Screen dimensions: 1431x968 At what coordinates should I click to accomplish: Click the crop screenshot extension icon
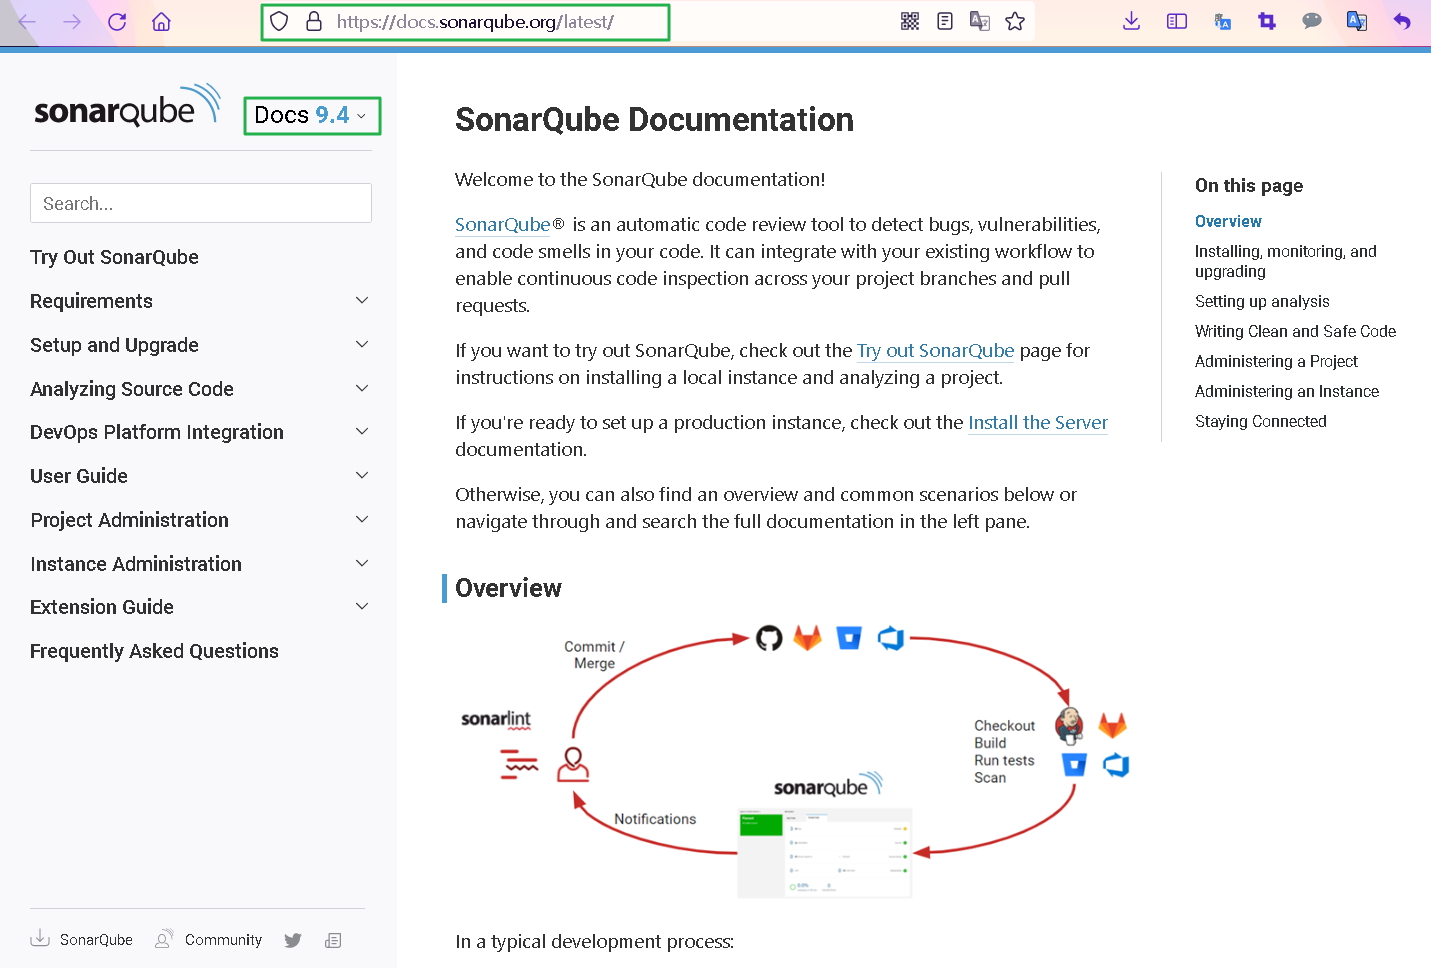coord(1267,21)
